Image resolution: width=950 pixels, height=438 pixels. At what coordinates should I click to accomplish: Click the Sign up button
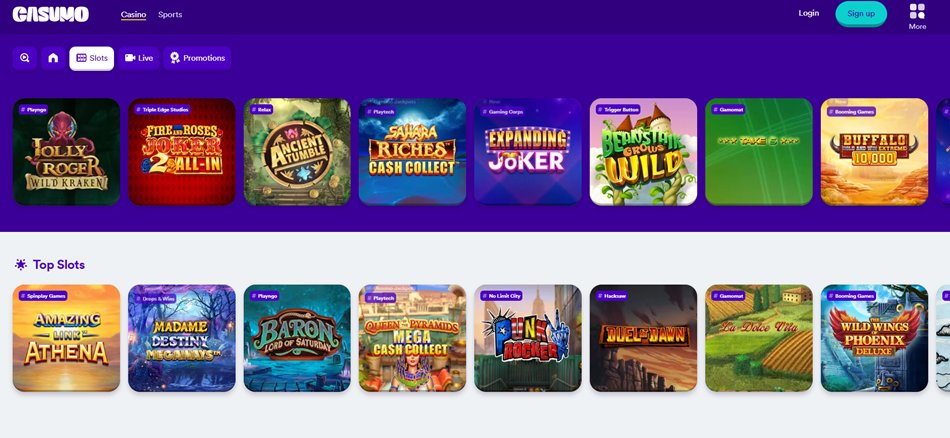[x=861, y=14]
